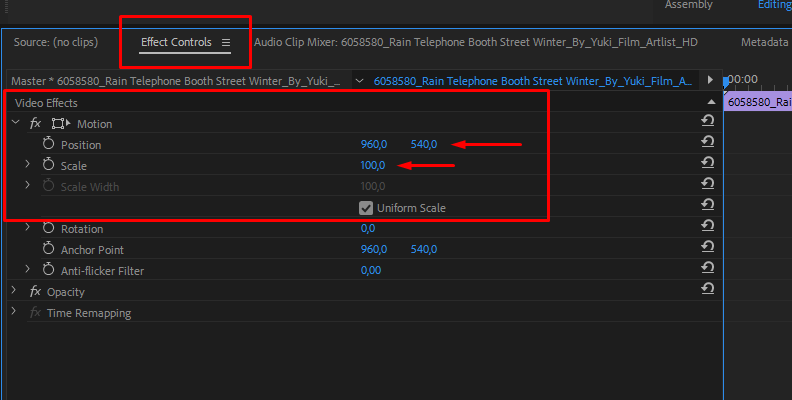Show the timeline view play arrow
Screen dimensions: 792x400
710,80
